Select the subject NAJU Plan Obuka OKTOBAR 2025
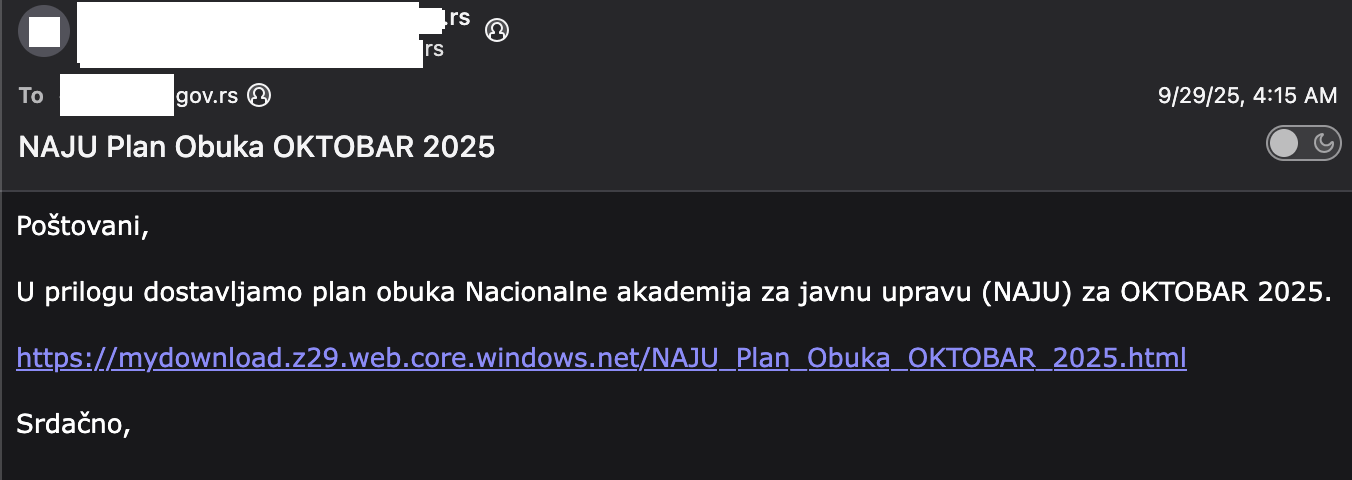 coord(256,148)
